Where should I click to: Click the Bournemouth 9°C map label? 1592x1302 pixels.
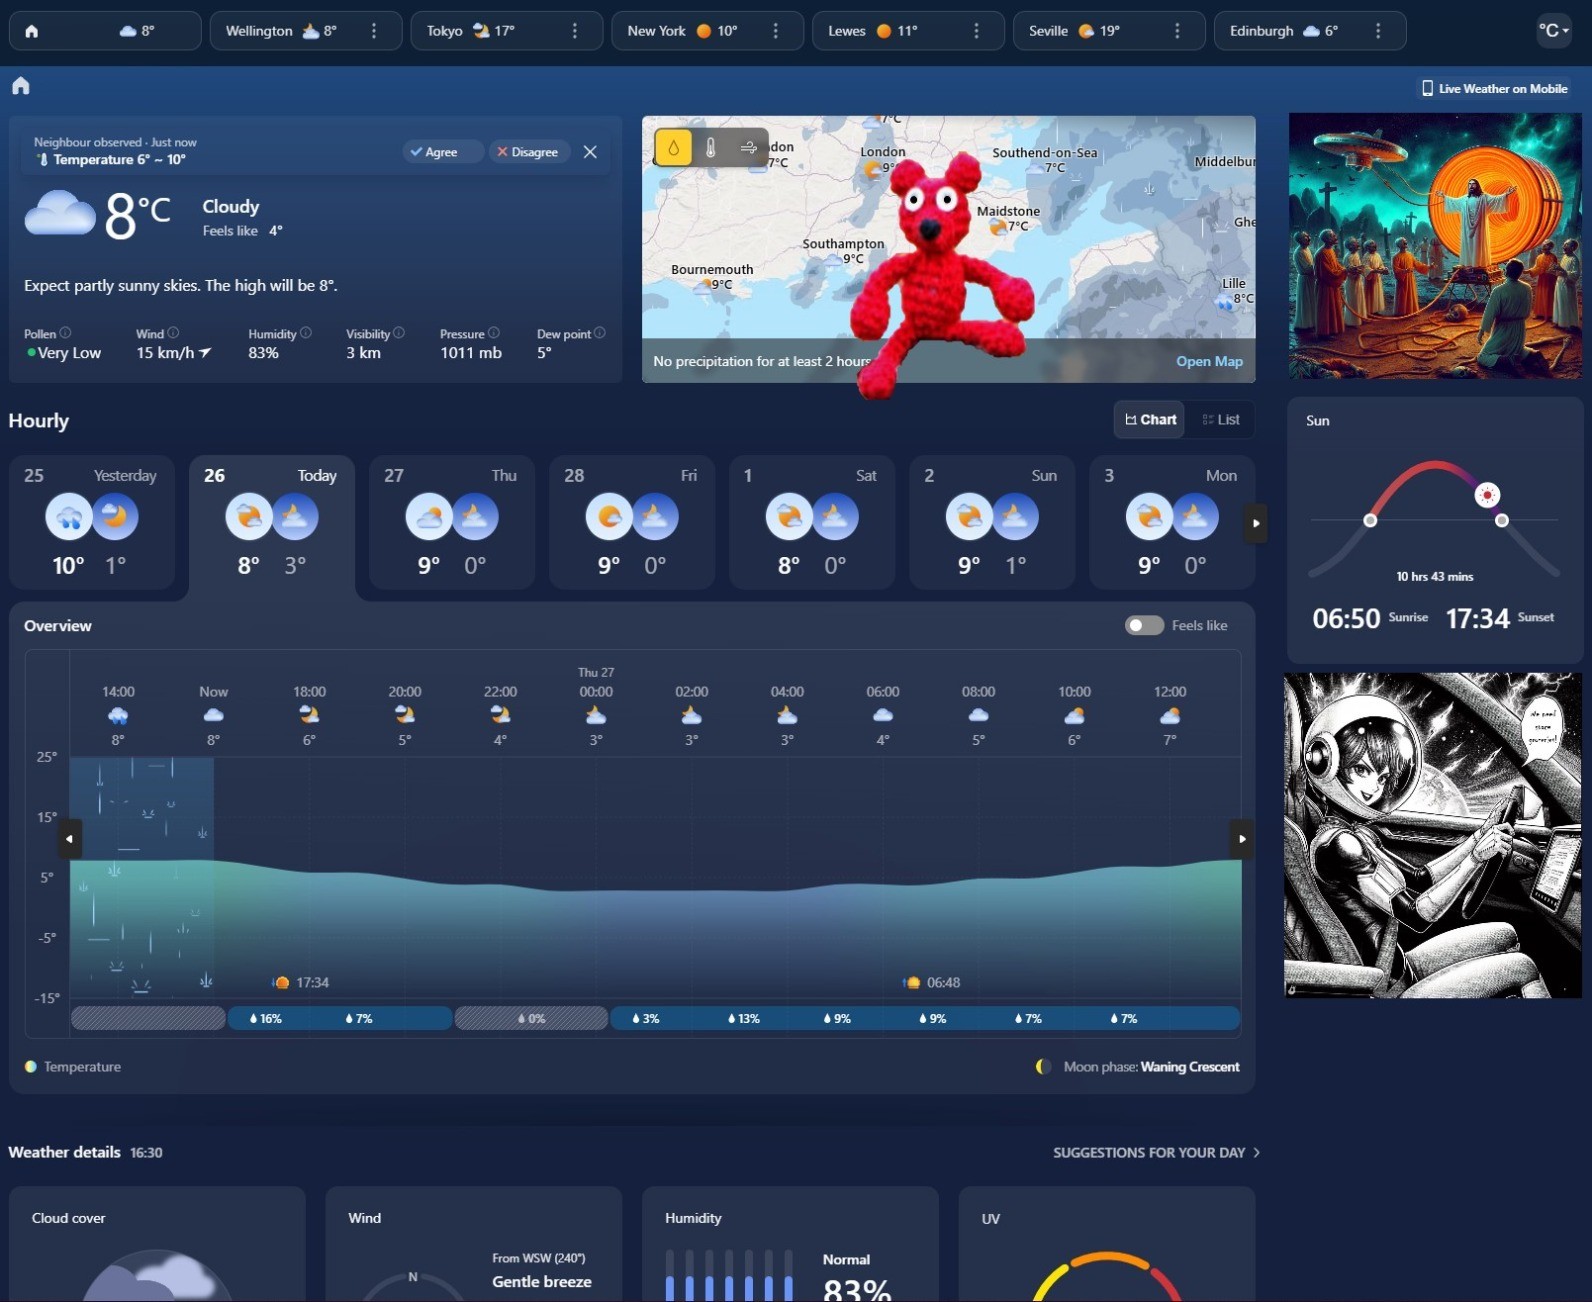[712, 277]
